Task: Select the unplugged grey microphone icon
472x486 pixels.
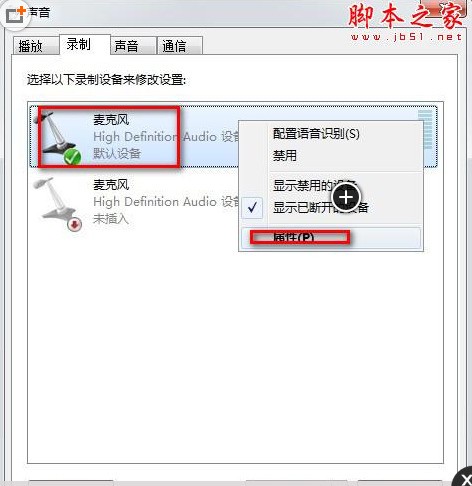Action: point(57,203)
